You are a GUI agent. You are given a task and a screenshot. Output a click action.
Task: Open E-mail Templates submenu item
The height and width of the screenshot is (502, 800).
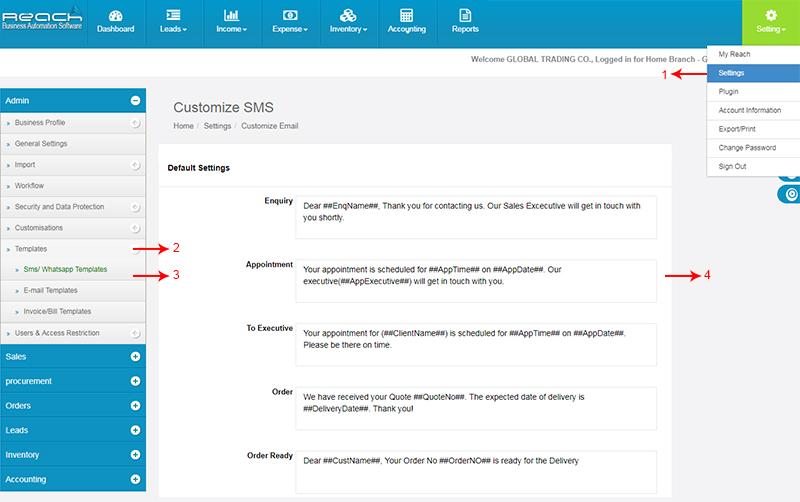[x=51, y=290]
